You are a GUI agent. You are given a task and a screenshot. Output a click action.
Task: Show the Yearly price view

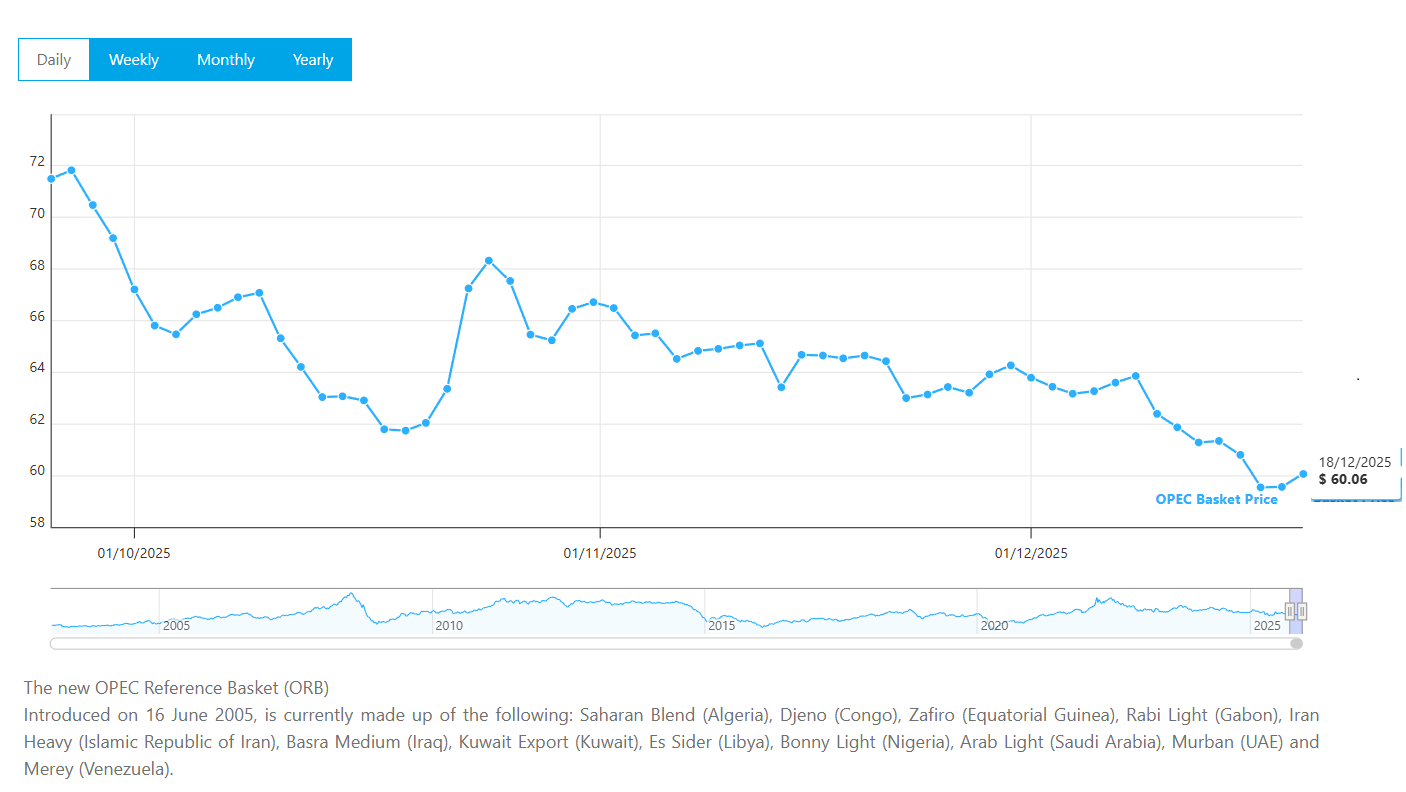pyautogui.click(x=312, y=60)
